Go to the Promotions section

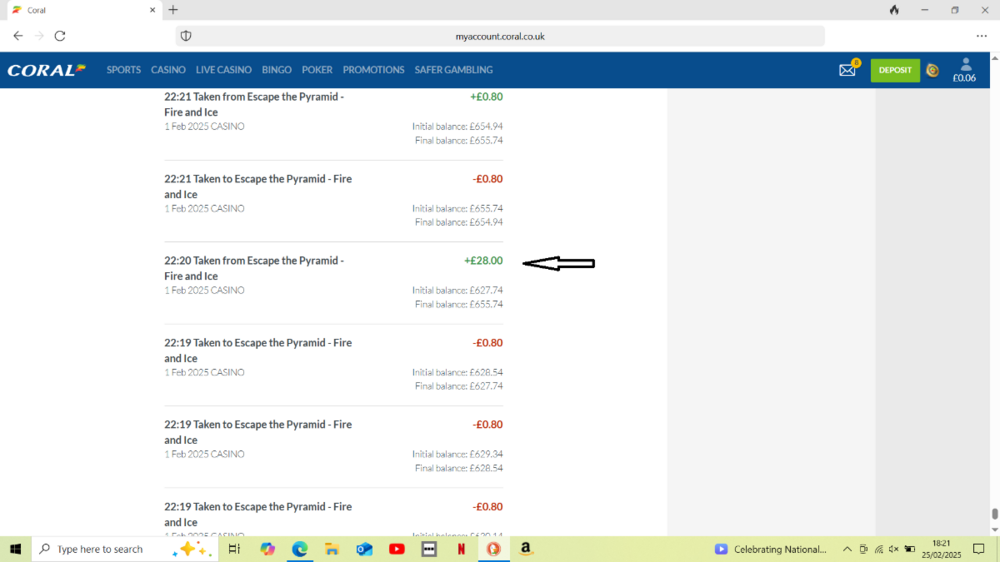(x=373, y=70)
